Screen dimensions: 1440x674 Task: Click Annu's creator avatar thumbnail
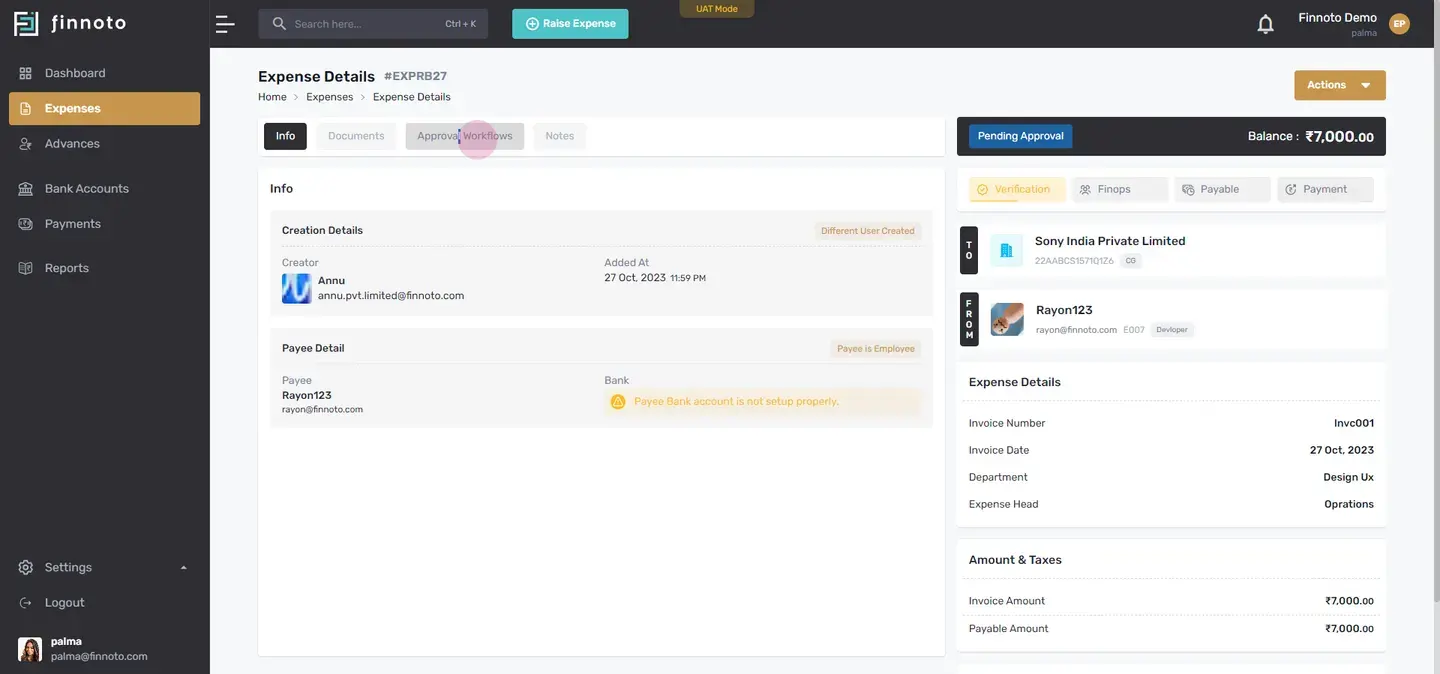(297, 289)
